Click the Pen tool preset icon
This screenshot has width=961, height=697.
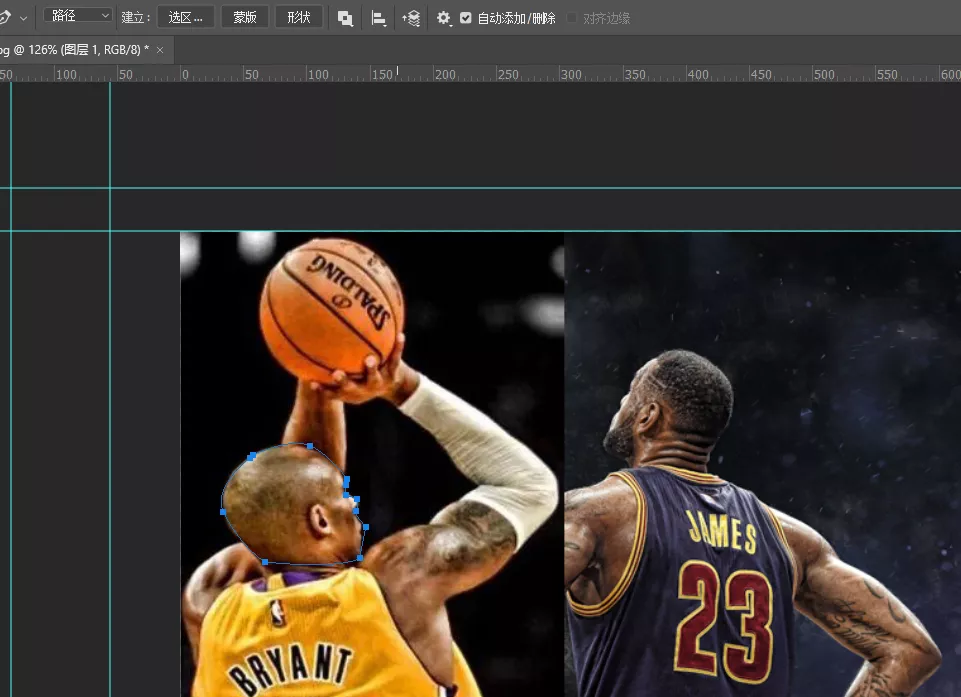[x=4, y=17]
